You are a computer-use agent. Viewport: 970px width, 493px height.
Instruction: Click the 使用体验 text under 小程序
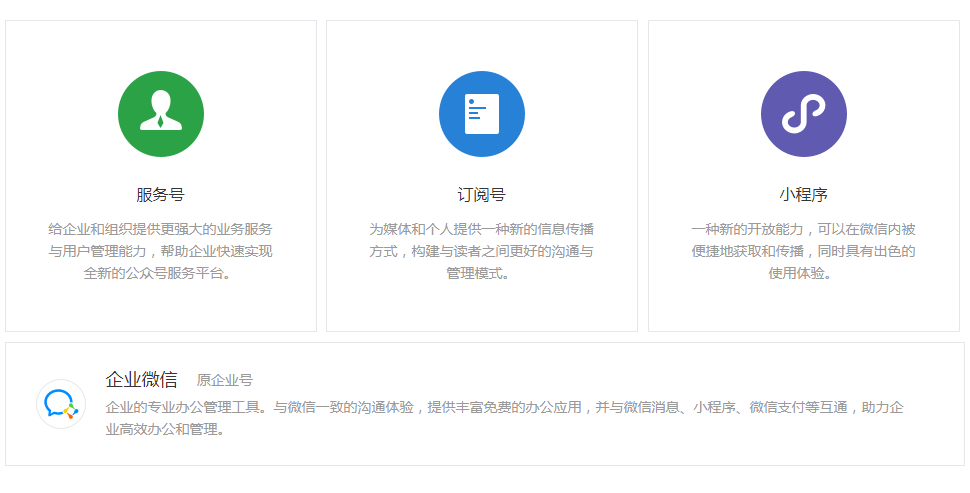(x=803, y=273)
